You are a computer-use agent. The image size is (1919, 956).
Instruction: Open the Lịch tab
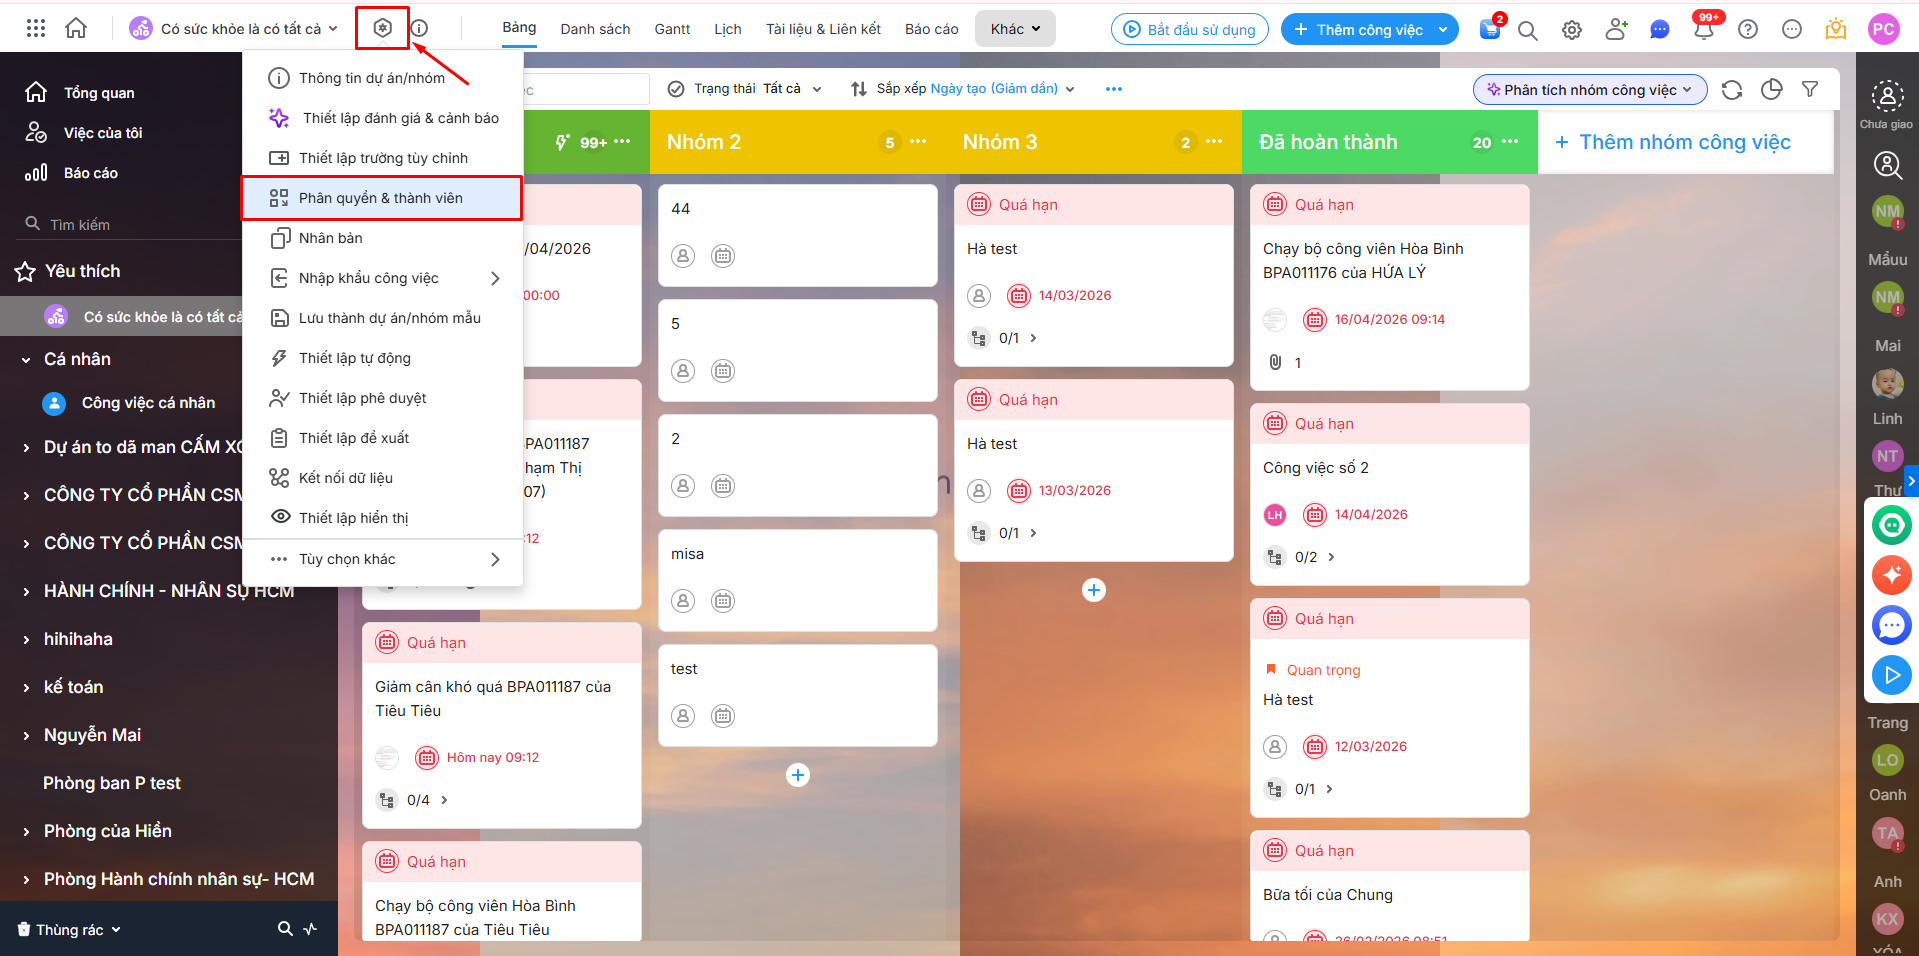(x=728, y=29)
